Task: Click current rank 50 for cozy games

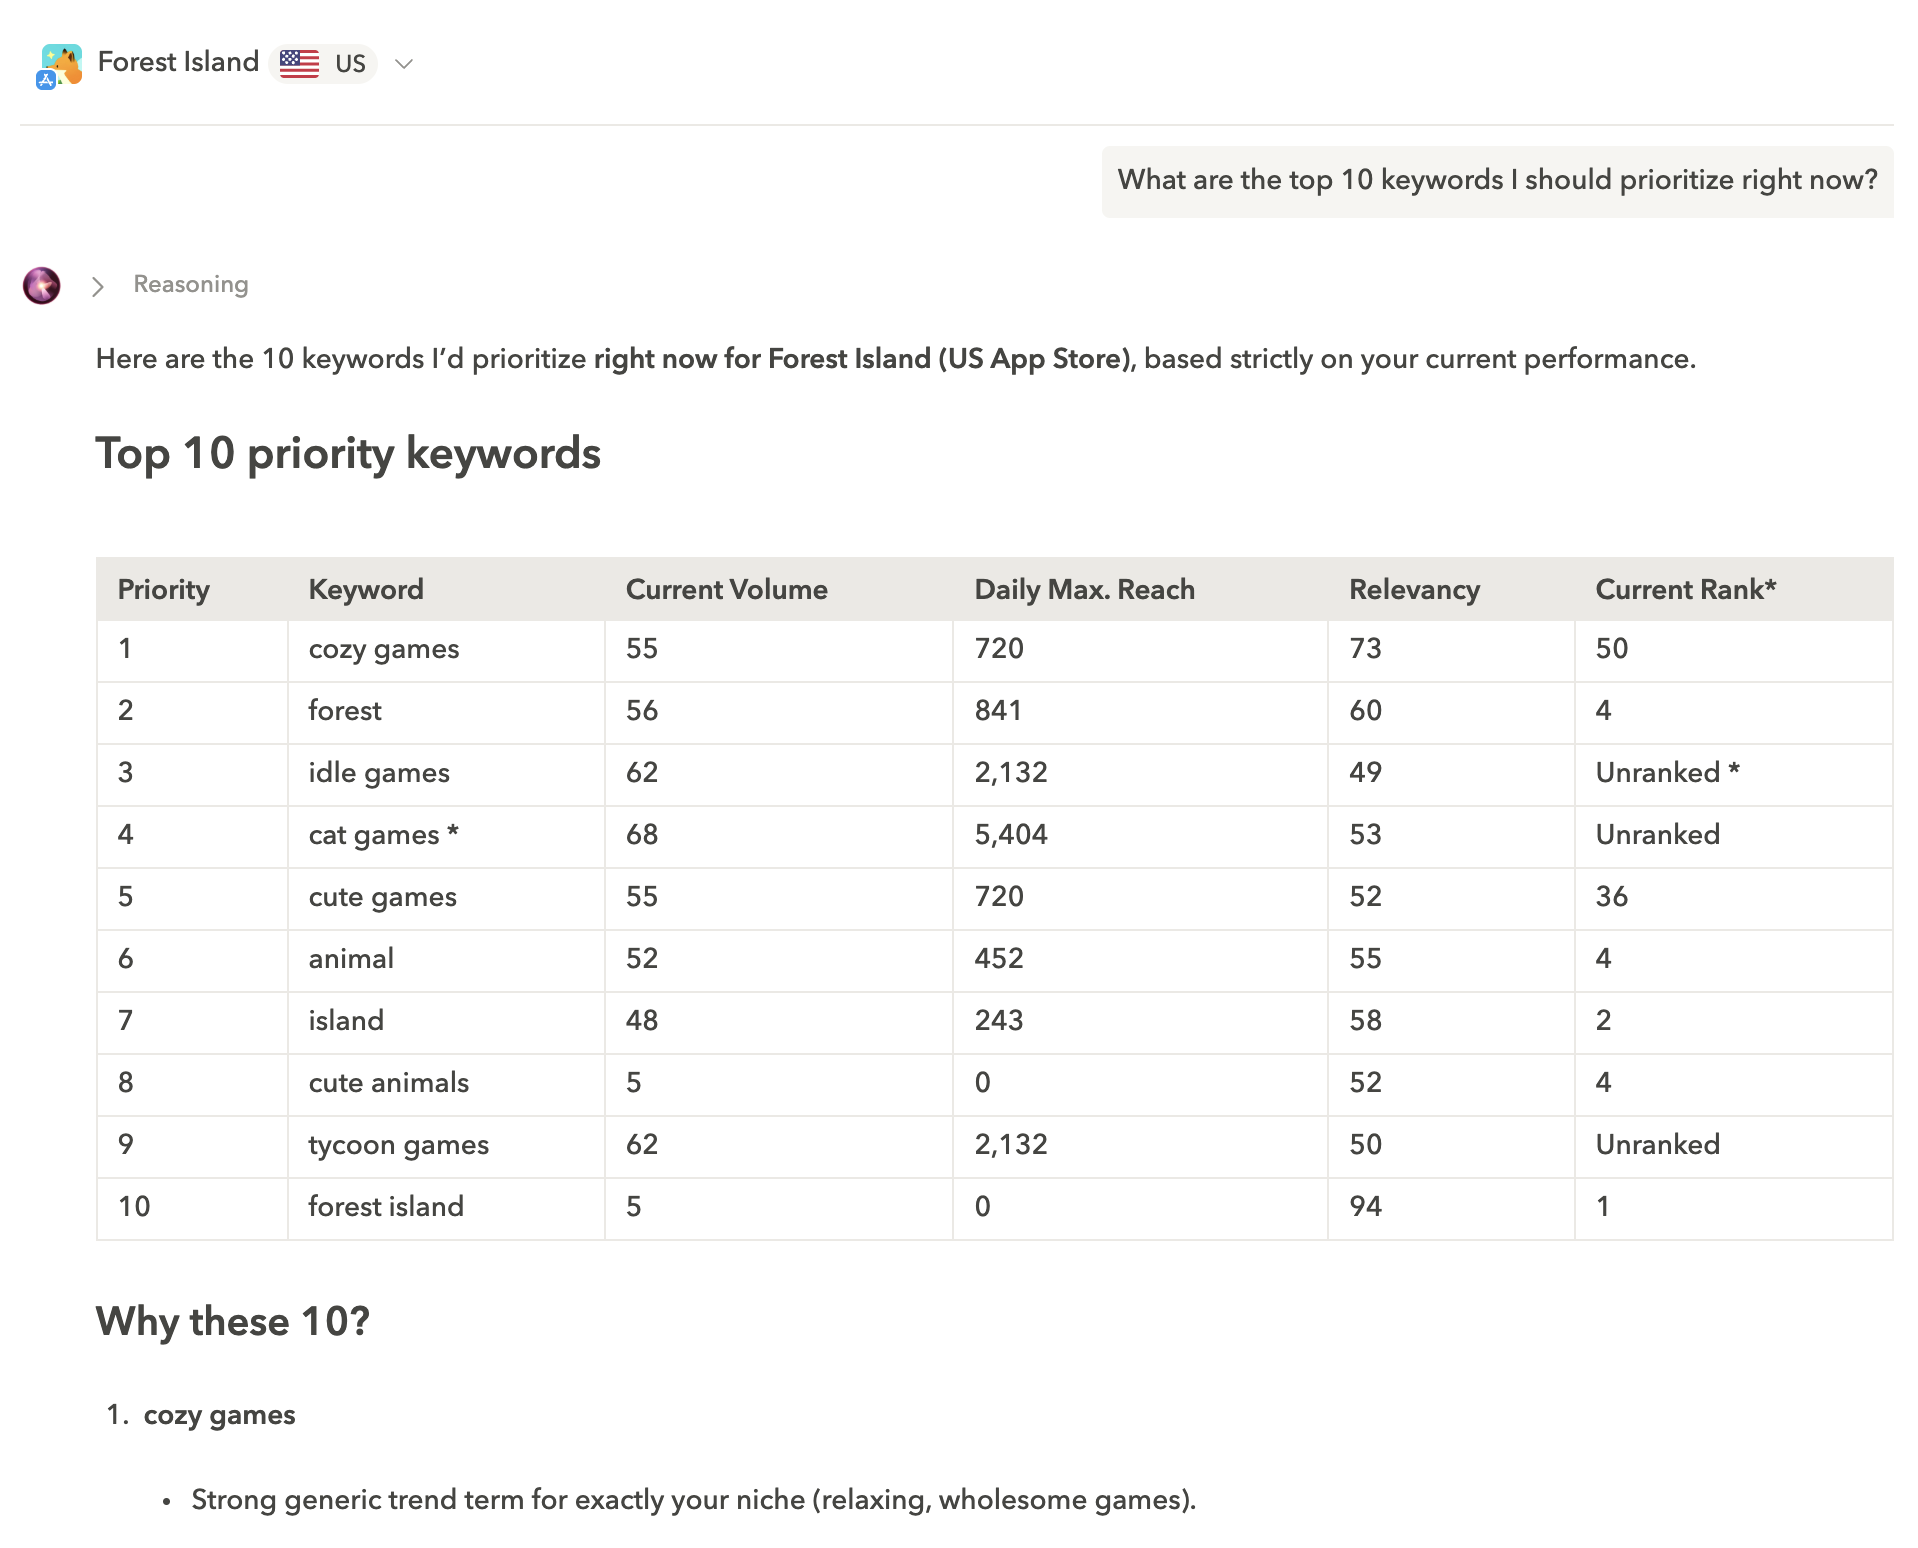Action: click(1611, 649)
